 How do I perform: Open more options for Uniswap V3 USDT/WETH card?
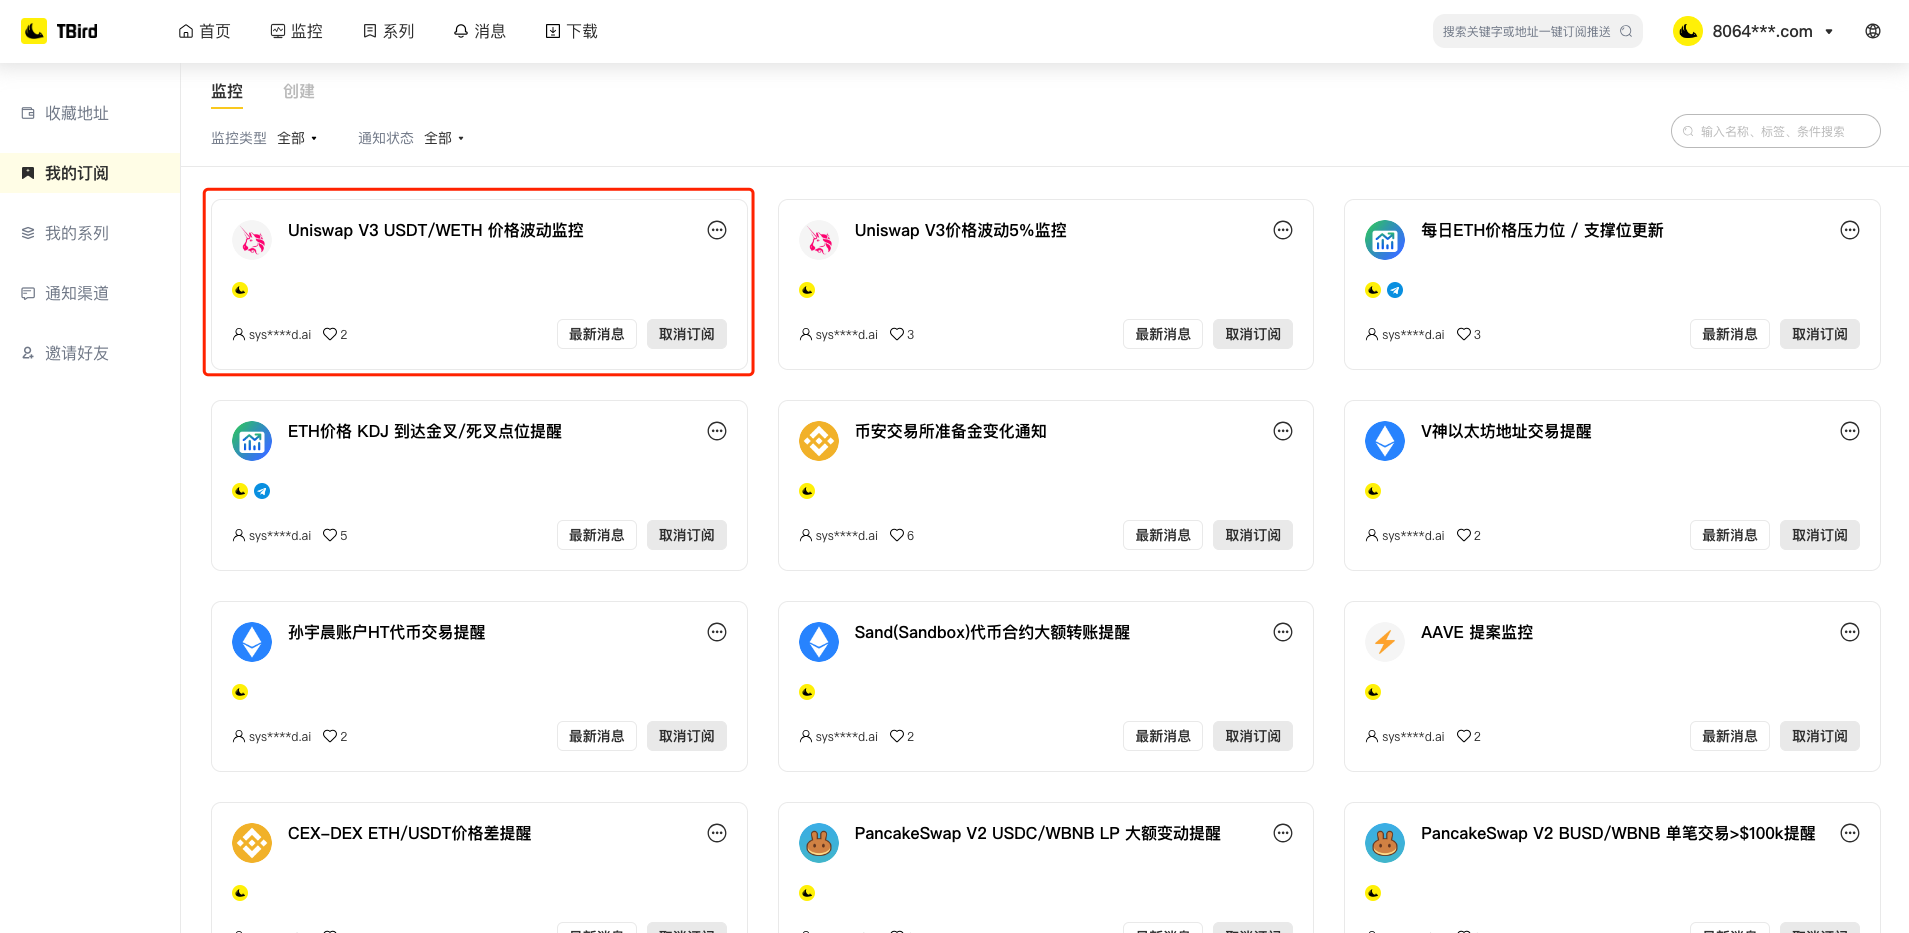tap(716, 230)
